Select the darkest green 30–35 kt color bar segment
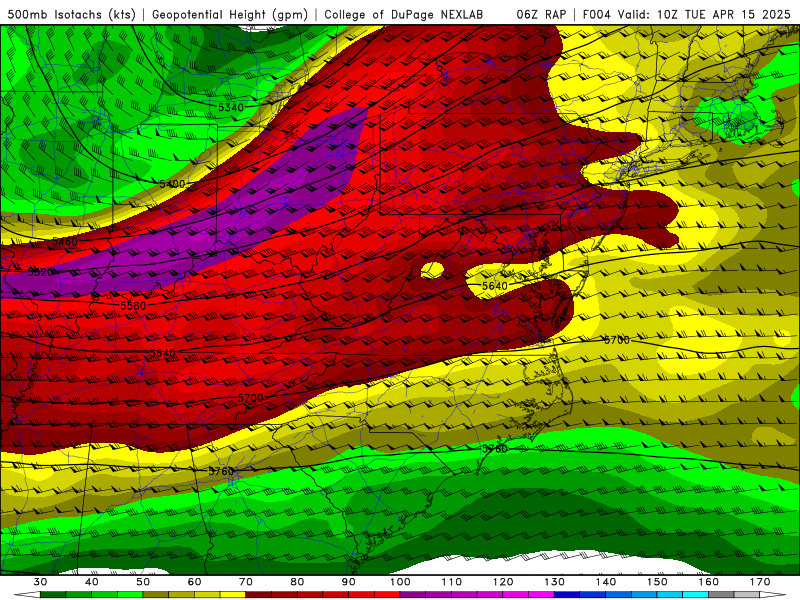This screenshot has width=800, height=600. click(x=53, y=595)
